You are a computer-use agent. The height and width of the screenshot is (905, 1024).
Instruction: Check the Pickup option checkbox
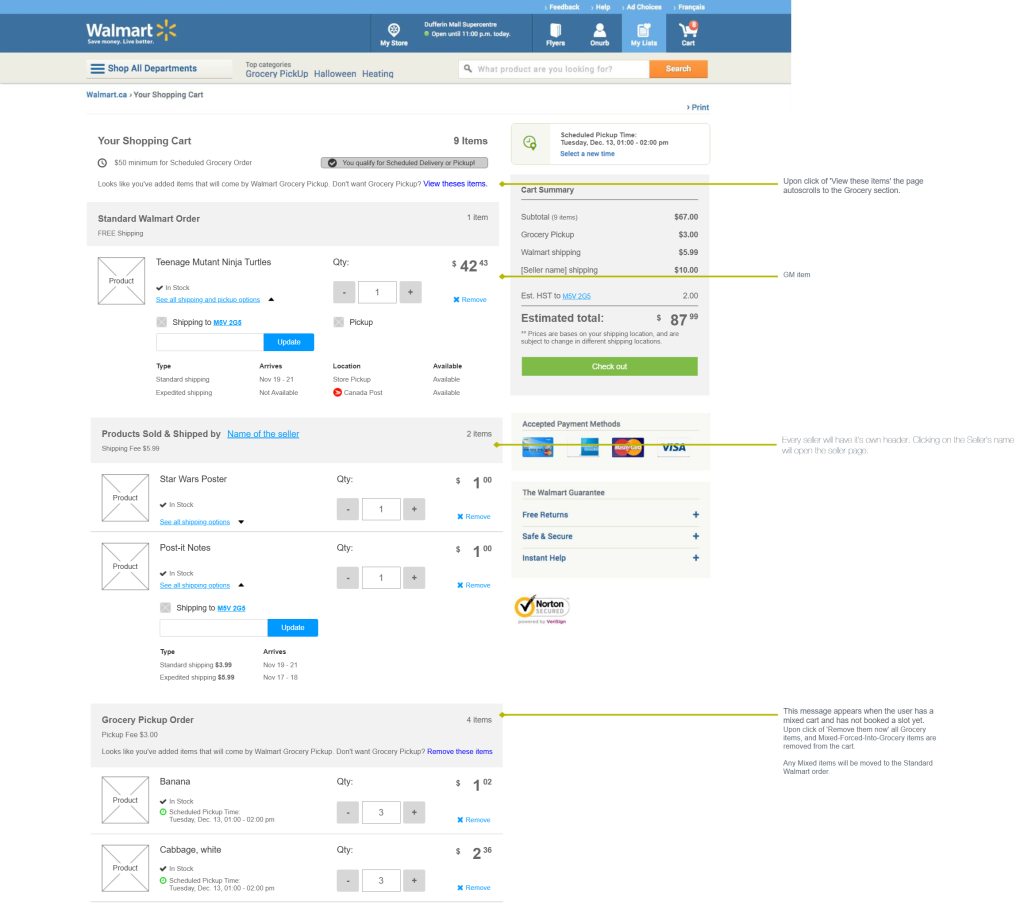click(338, 322)
